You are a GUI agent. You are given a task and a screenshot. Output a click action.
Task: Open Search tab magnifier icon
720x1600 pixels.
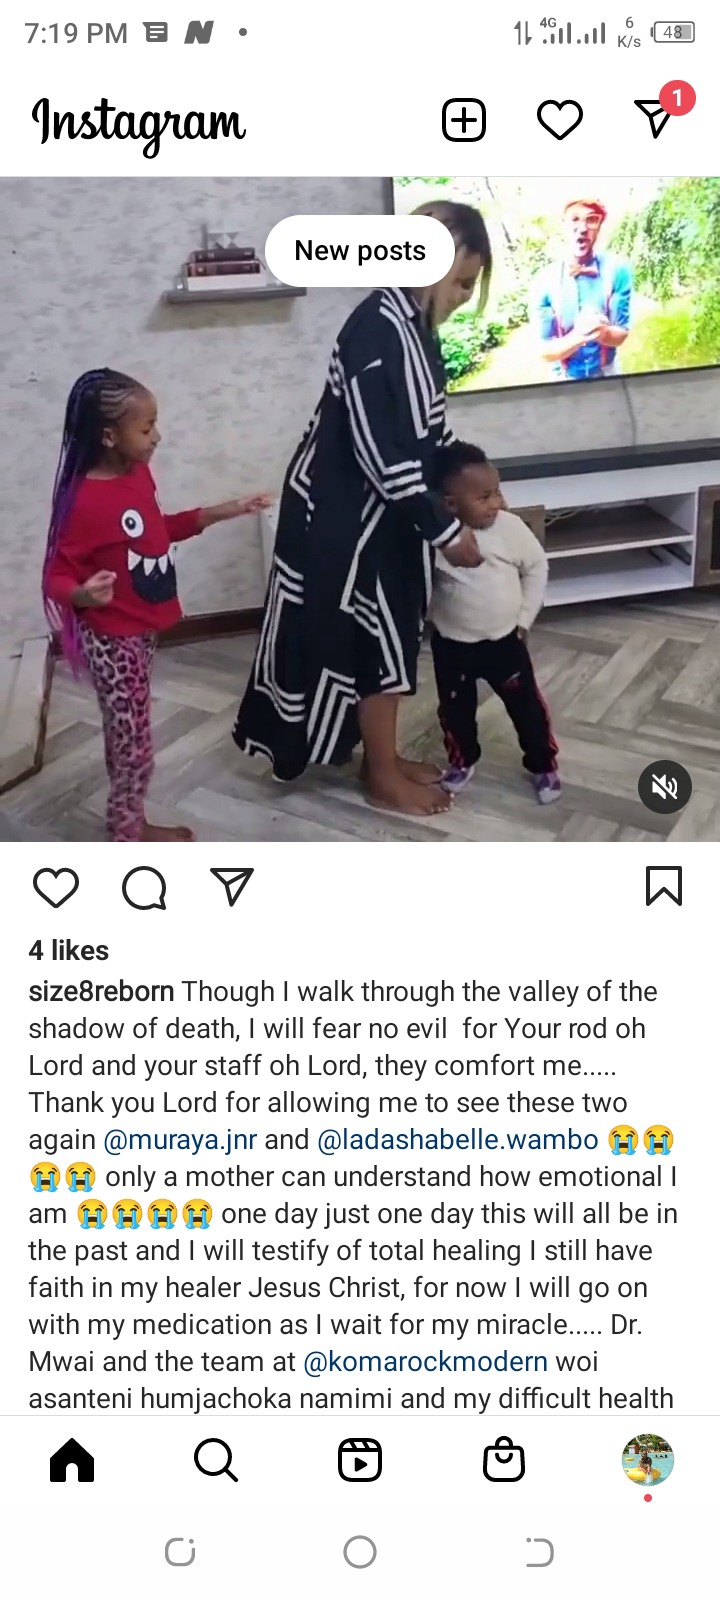click(x=216, y=1460)
